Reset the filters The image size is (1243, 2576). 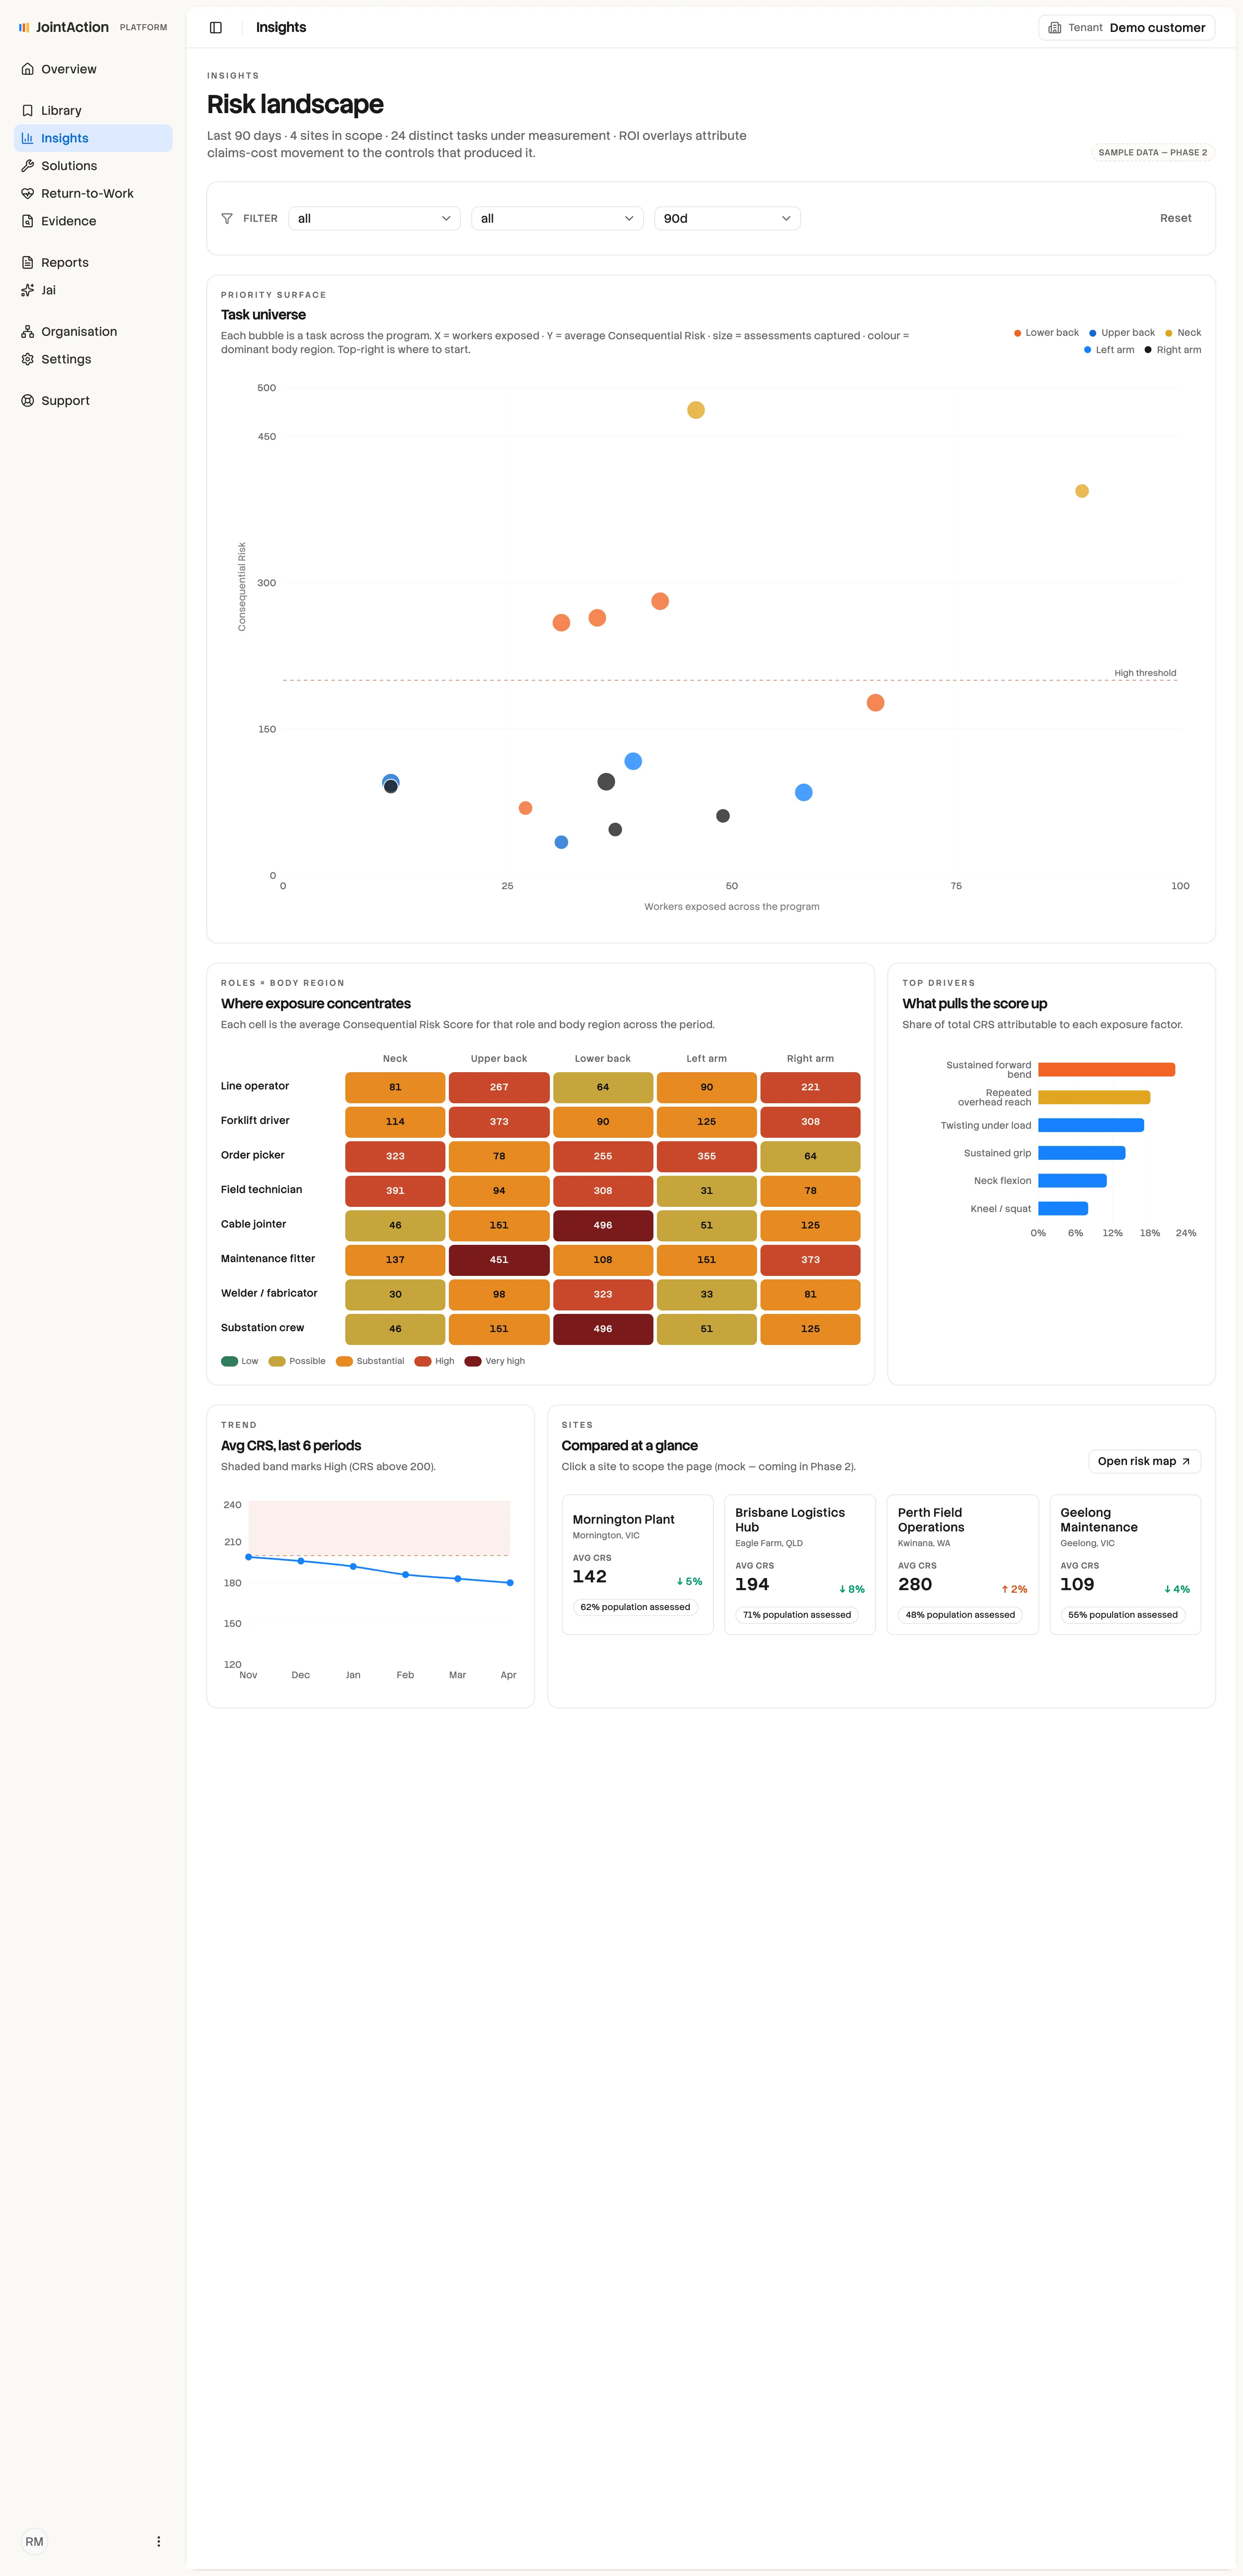(1175, 218)
